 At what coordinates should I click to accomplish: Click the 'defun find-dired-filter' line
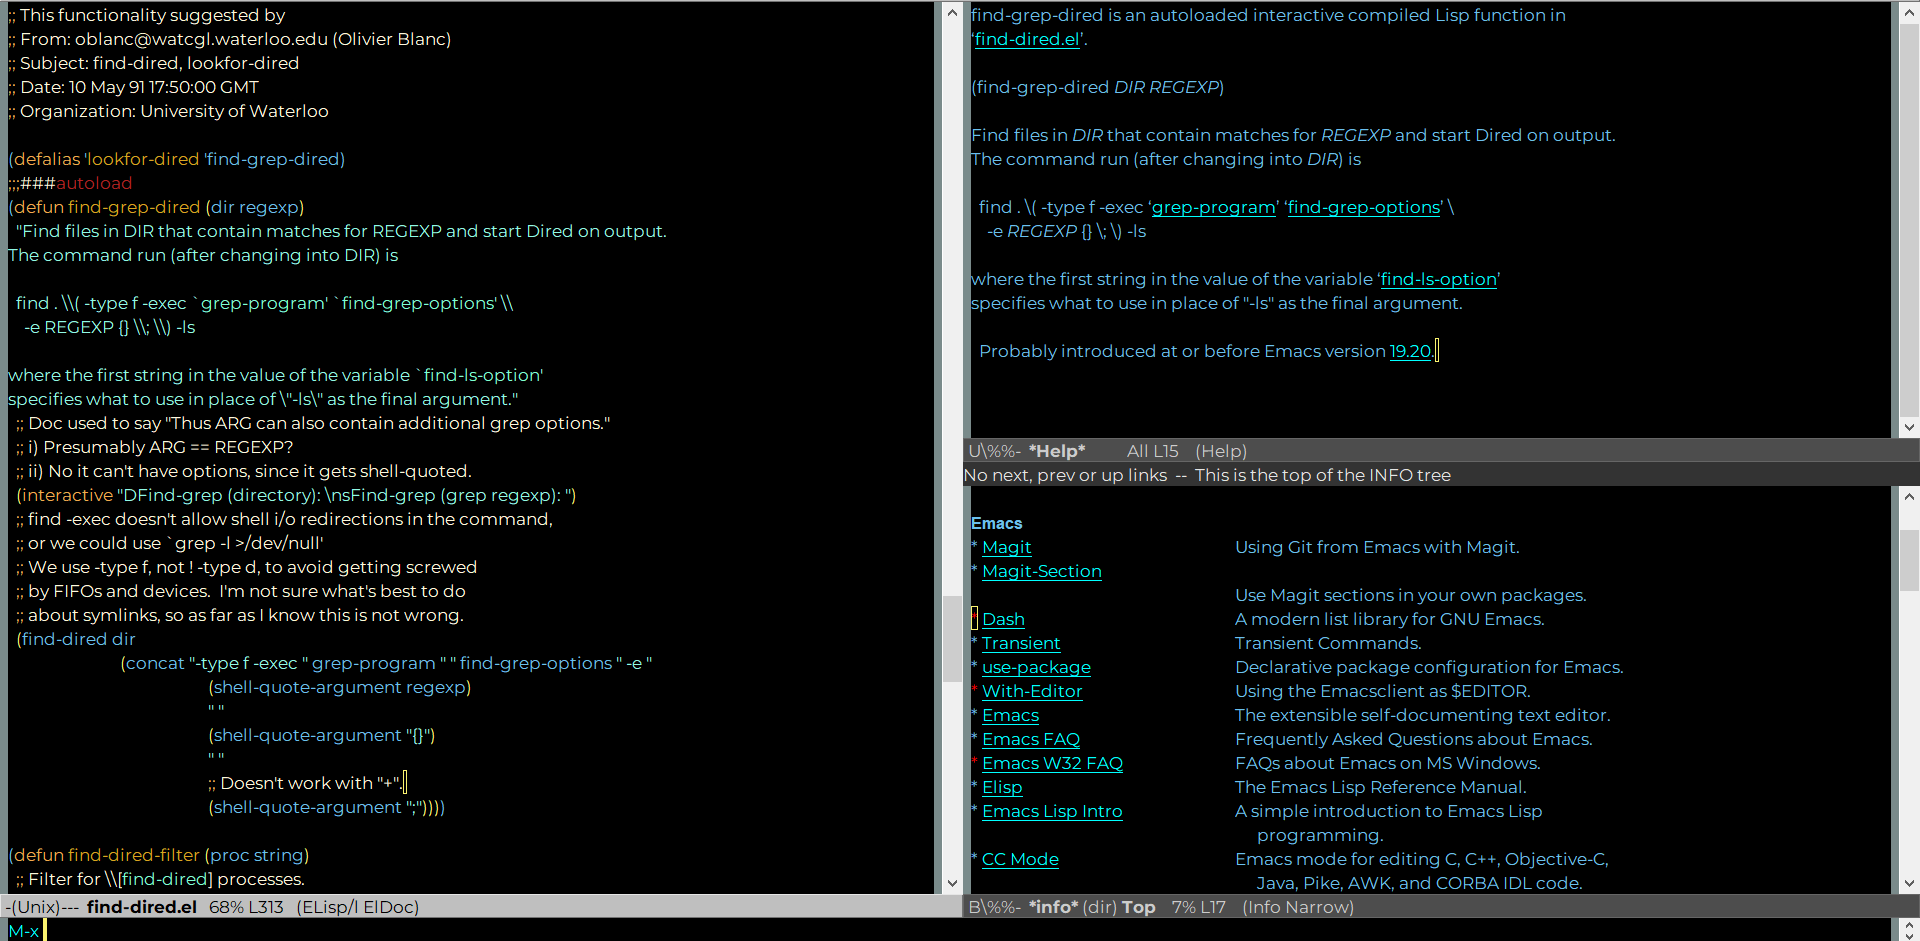[158, 855]
